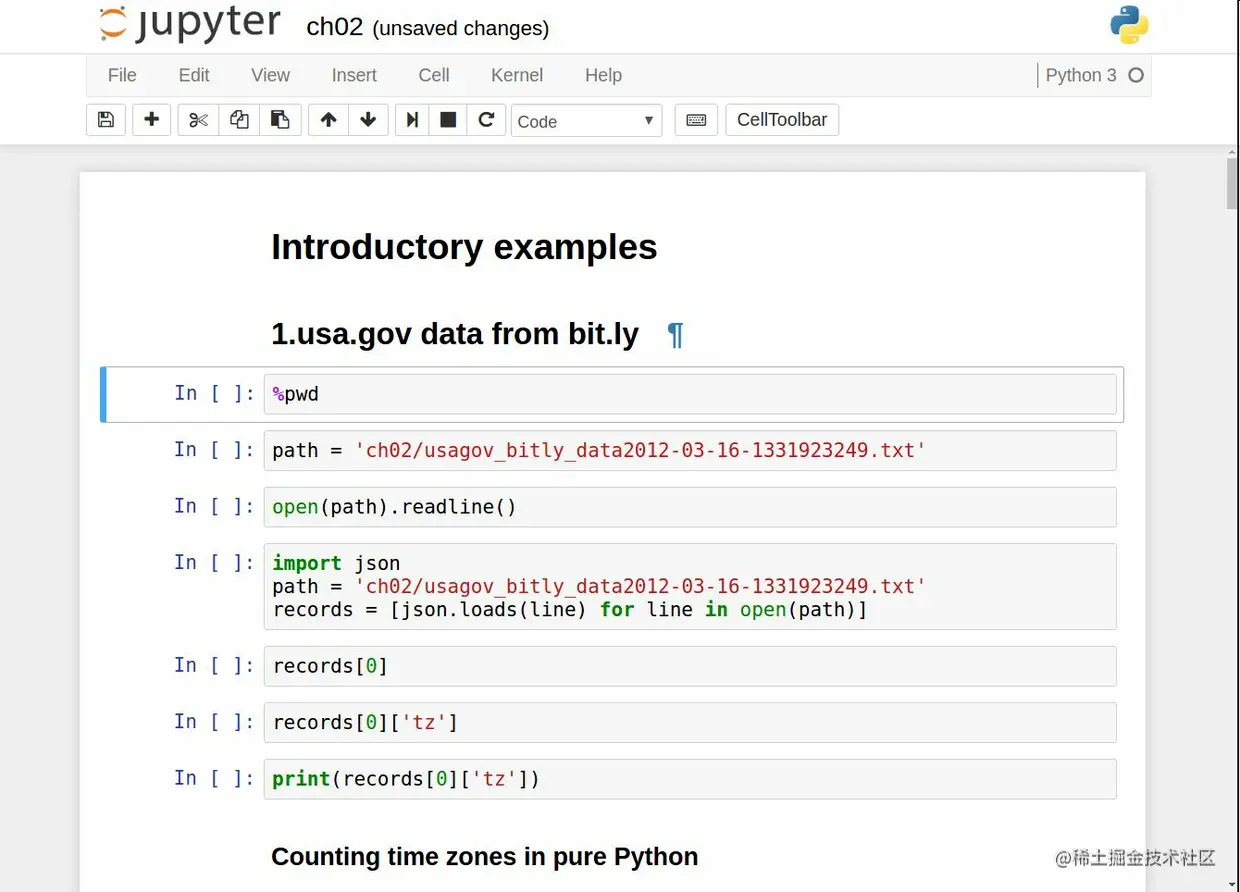Click the vertical scrollbar thumb

pyautogui.click(x=1232, y=183)
